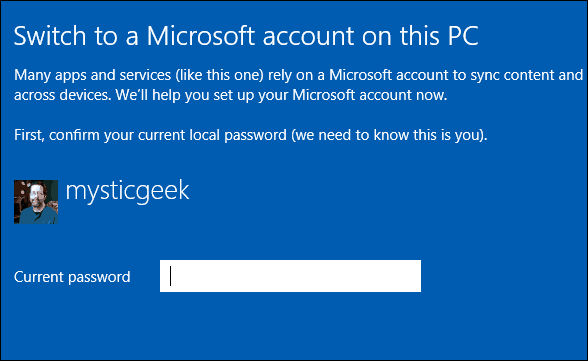
Task: Click the man's face in account avatar
Action: 36,195
